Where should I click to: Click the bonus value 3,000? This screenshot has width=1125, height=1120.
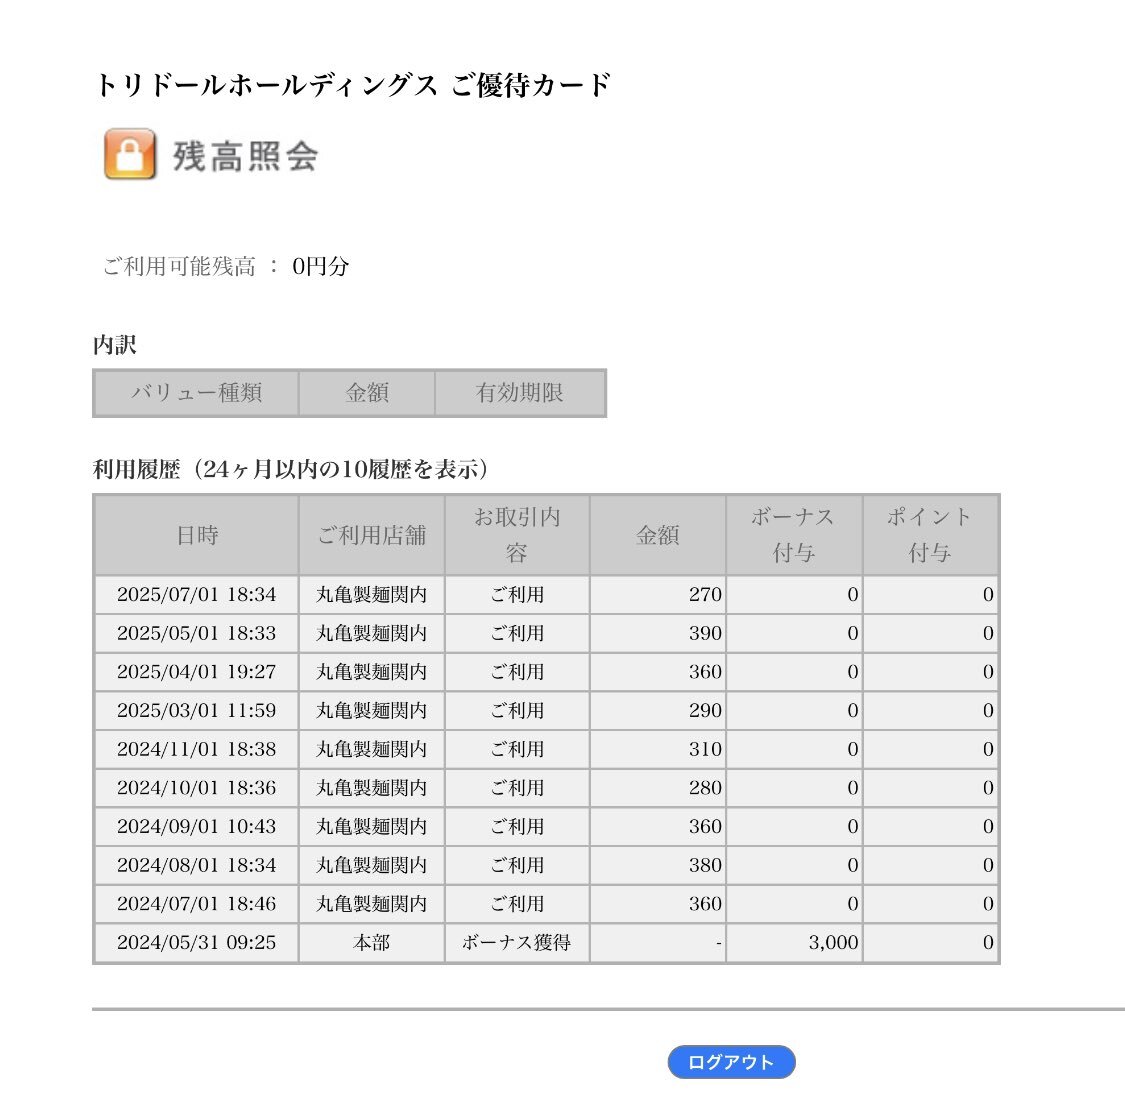833,943
